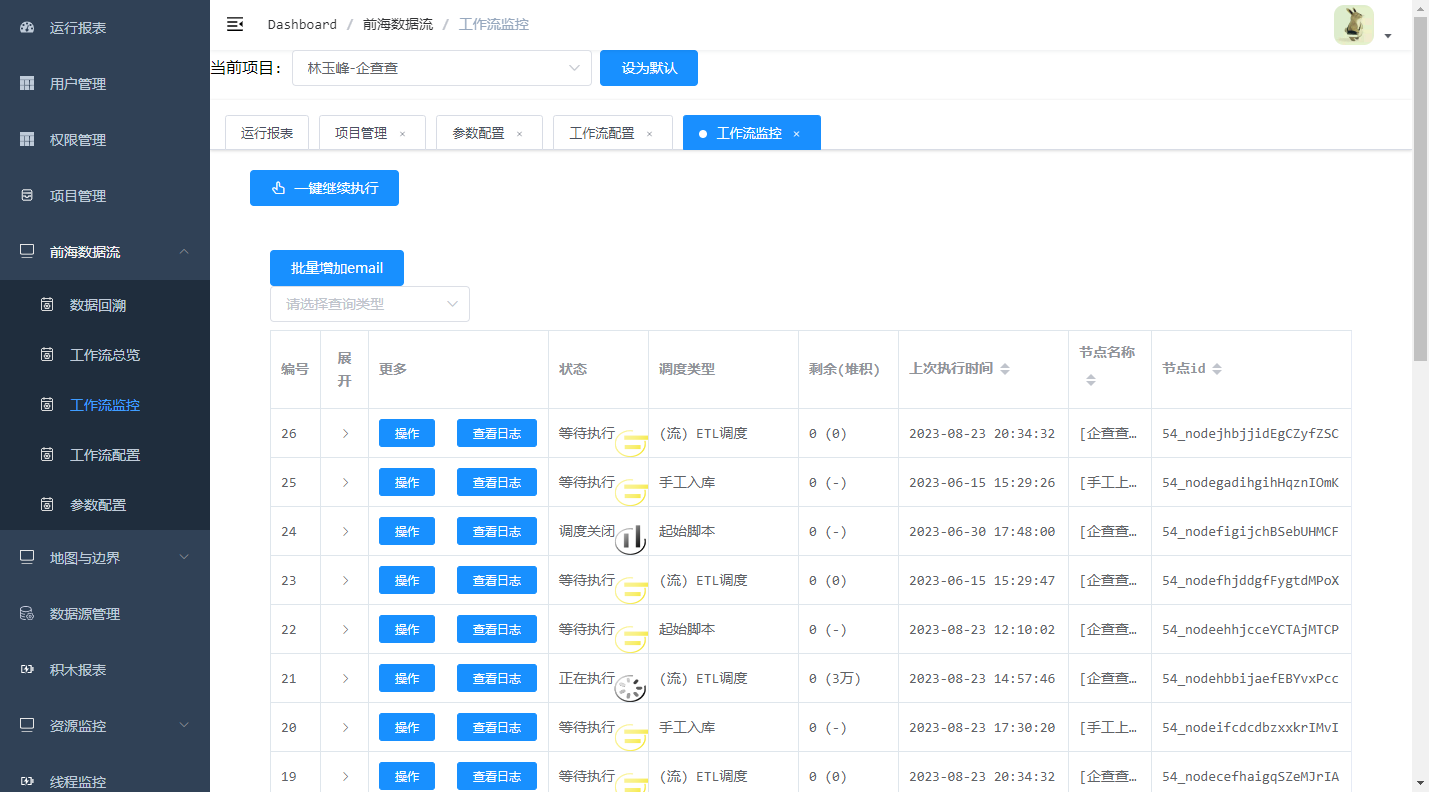This screenshot has width=1429, height=792.
Task: Click the 设为默认 button
Action: pos(649,68)
